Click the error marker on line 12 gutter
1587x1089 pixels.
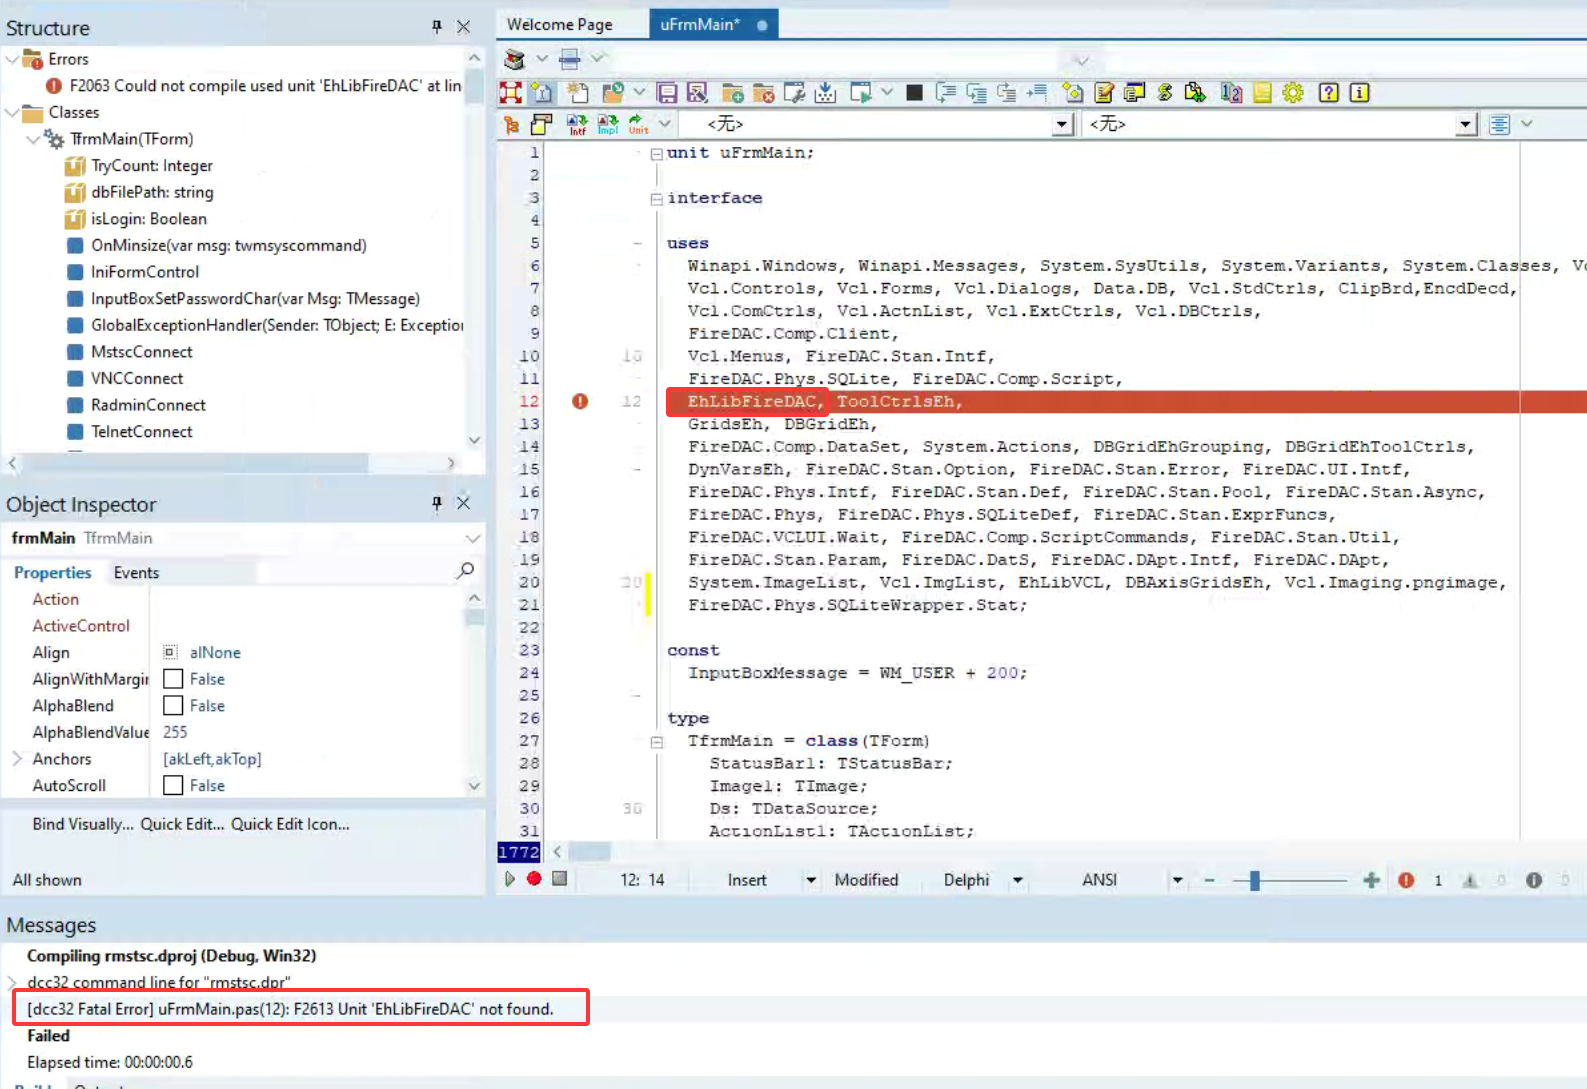pyautogui.click(x=580, y=401)
